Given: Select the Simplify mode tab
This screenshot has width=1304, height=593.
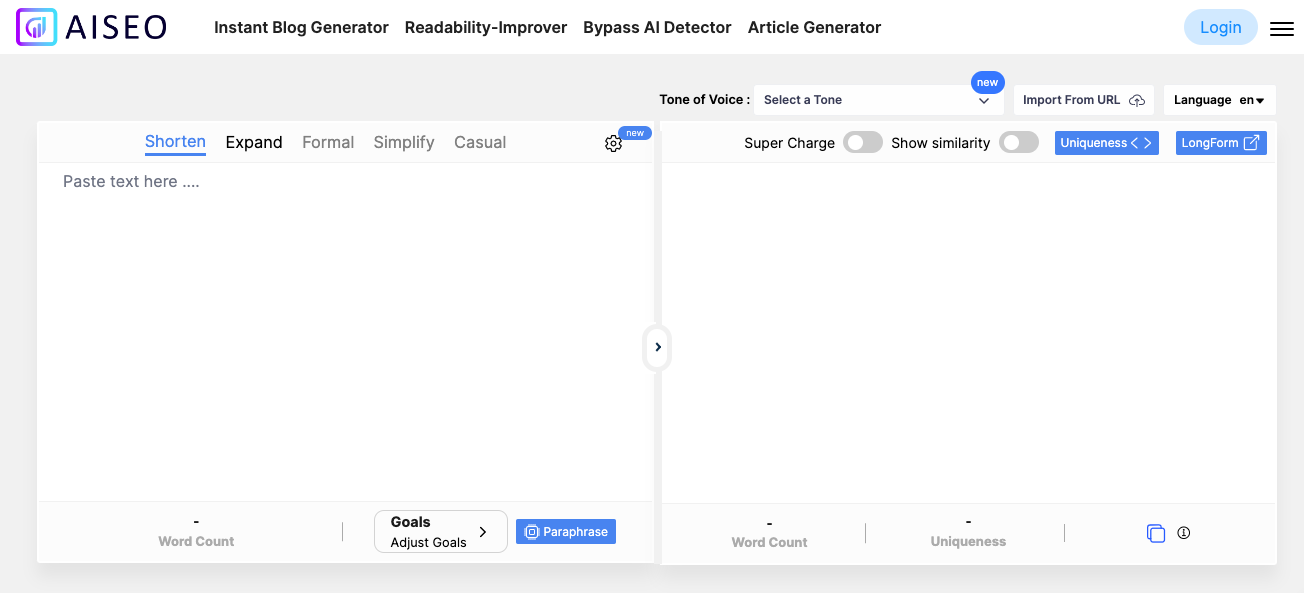Looking at the screenshot, I should coord(404,142).
